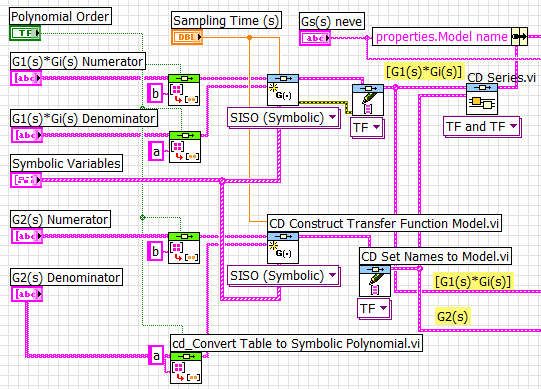541x389 pixels.
Task: Select the properties.Model name unbundle node
Action: pos(450,37)
